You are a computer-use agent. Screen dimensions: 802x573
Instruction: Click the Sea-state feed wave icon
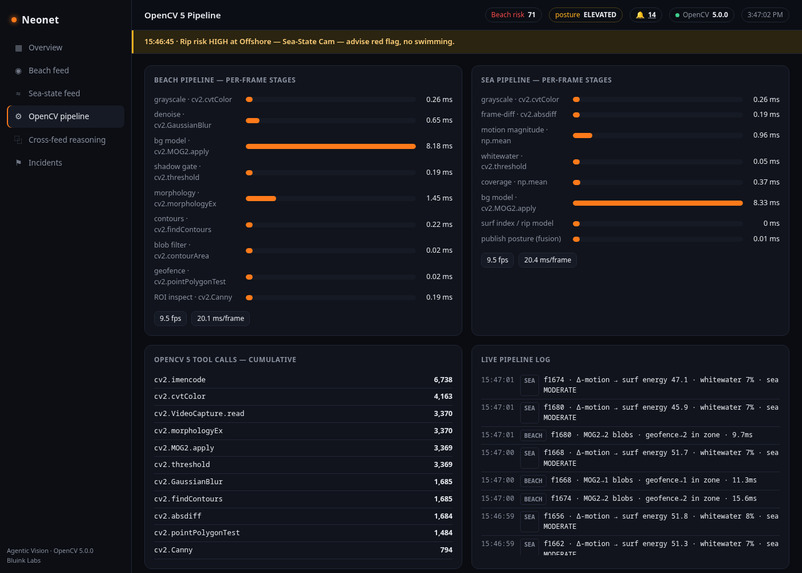click(18, 94)
